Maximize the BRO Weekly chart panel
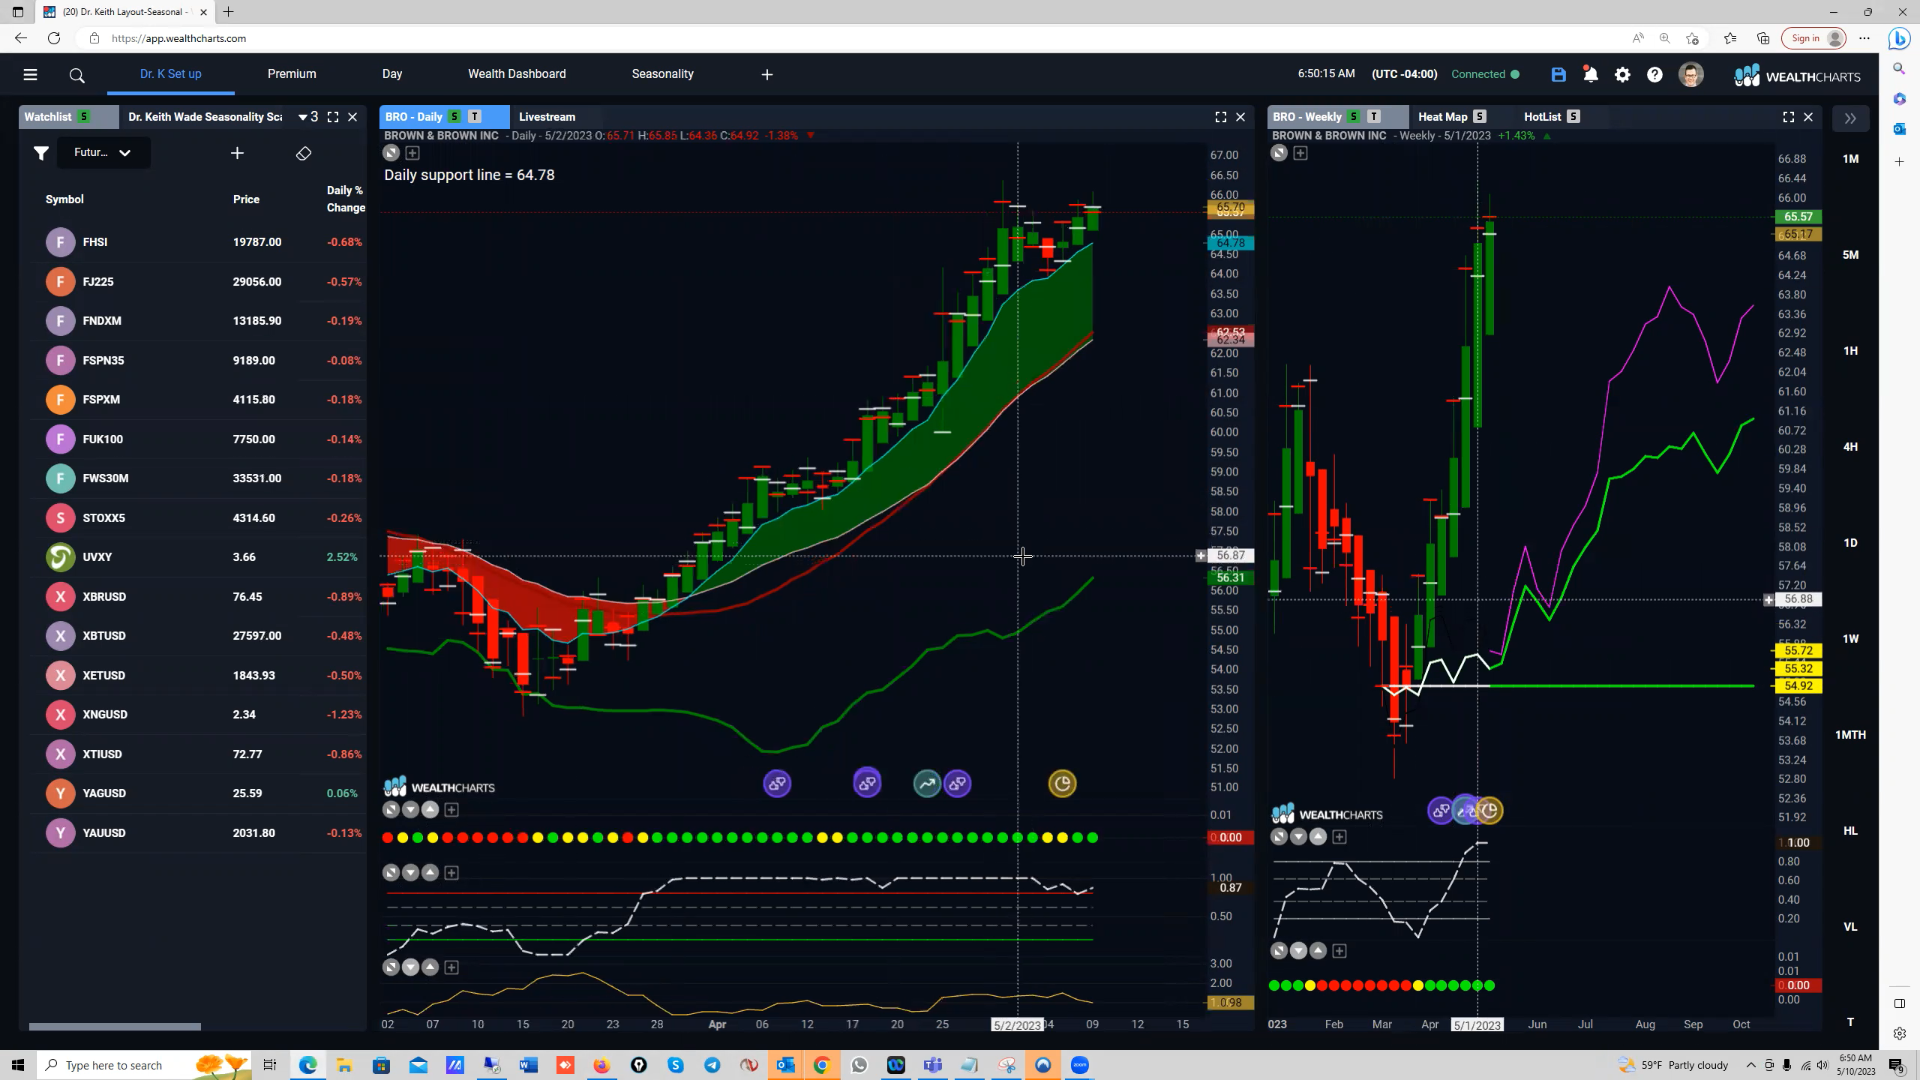1920x1080 pixels. pyautogui.click(x=1788, y=117)
